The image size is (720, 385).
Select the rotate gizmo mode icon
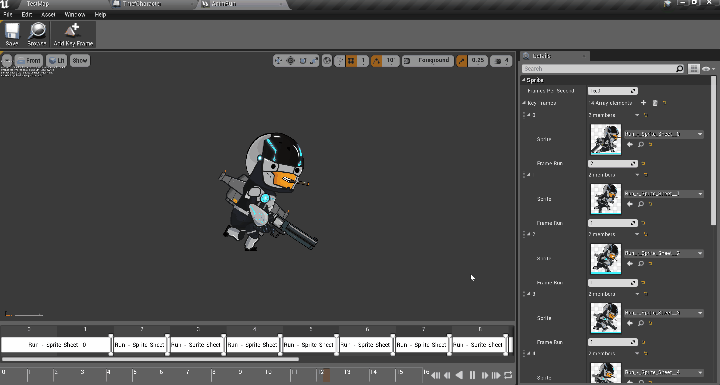tap(303, 61)
